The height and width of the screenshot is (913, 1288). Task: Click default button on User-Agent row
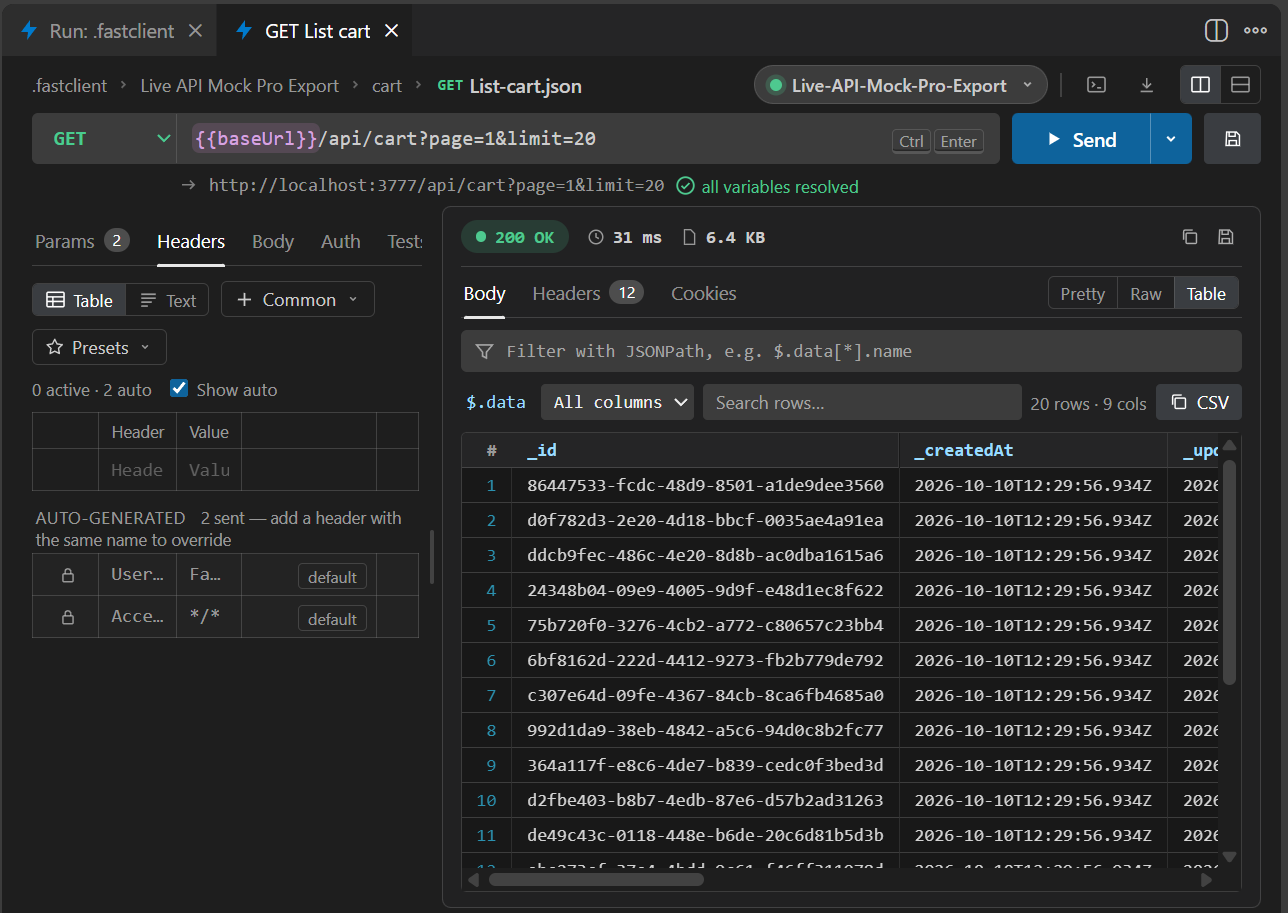click(332, 577)
